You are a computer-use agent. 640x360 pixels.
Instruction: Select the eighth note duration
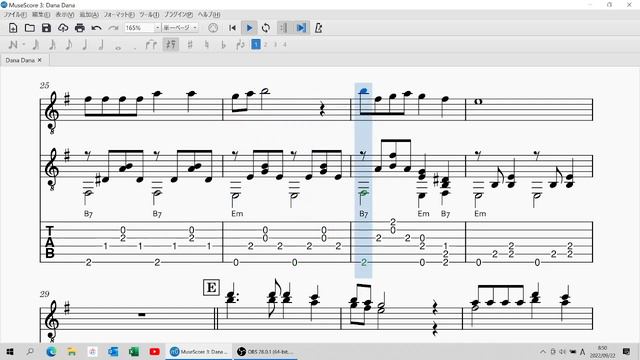[69, 44]
